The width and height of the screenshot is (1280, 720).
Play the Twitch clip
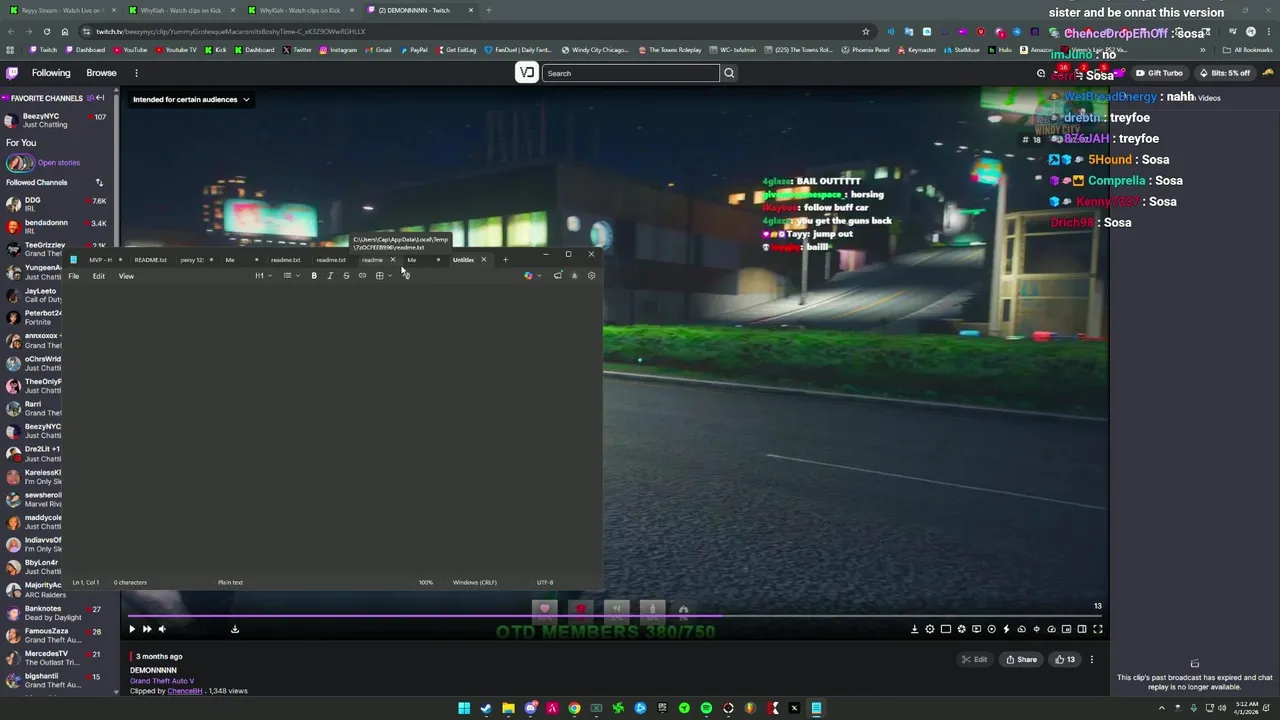(131, 629)
